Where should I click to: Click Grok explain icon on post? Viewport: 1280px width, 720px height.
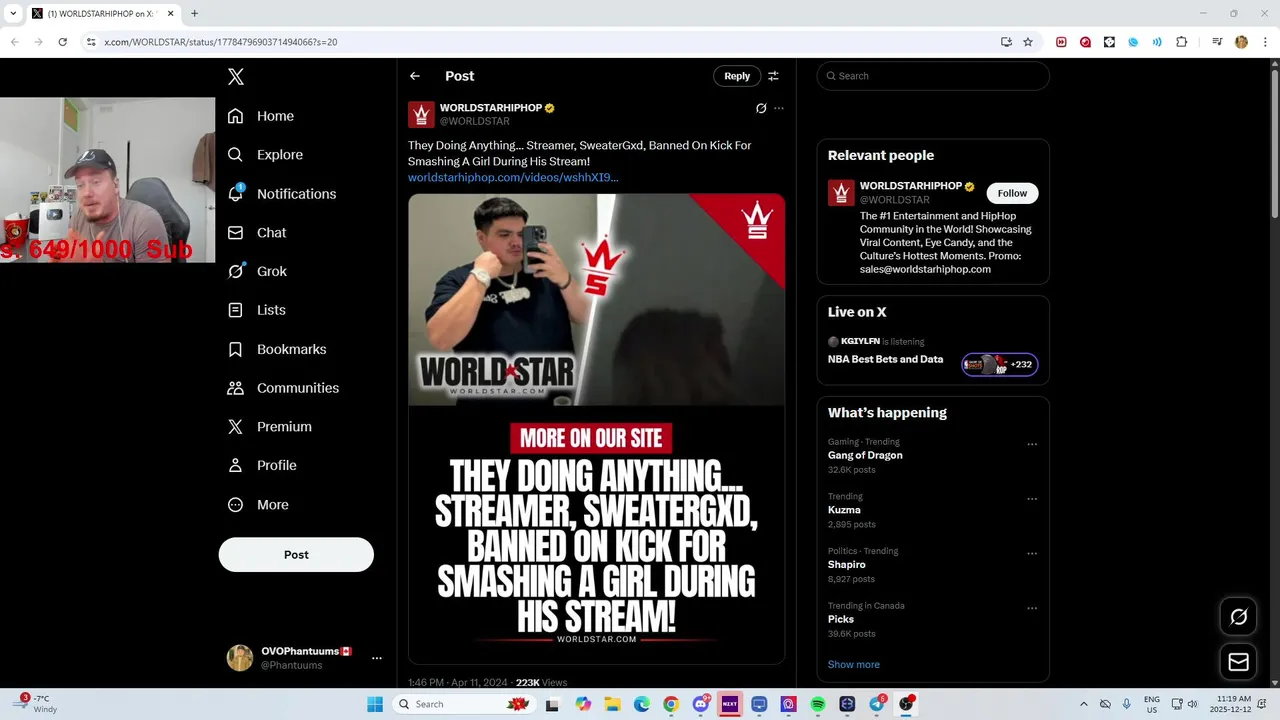tap(761, 108)
